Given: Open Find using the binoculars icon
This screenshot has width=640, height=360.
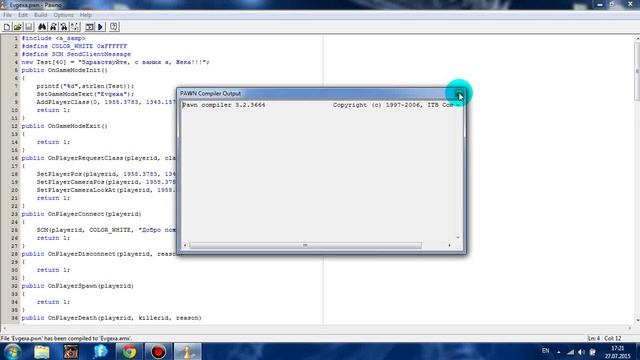Looking at the screenshot, I should pyautogui.click(x=42, y=27).
